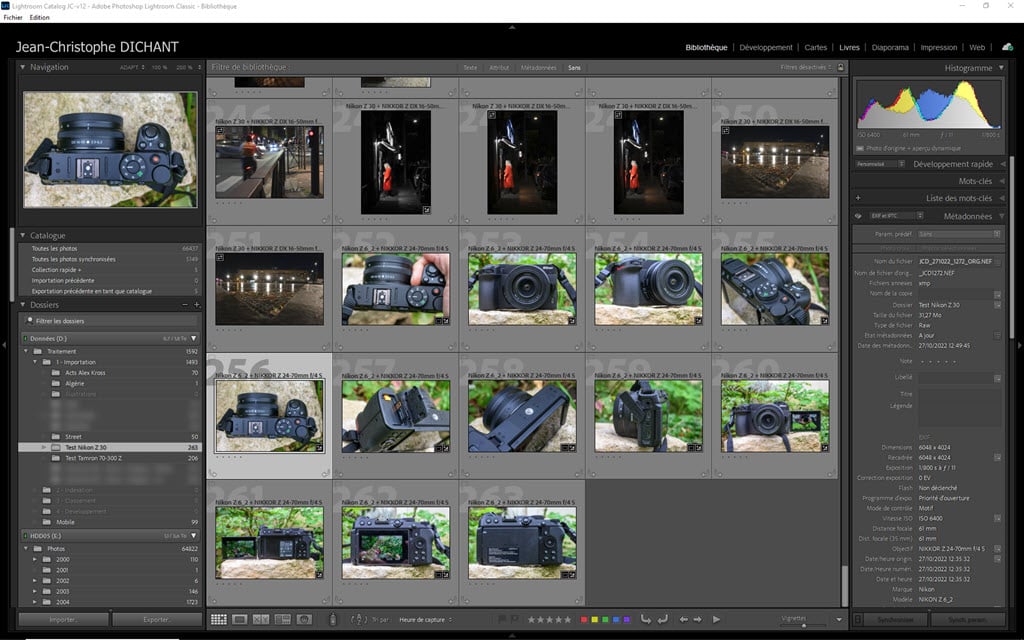Switch to Grid view in the toolbar
This screenshot has width=1024, height=640.
pyautogui.click(x=219, y=619)
